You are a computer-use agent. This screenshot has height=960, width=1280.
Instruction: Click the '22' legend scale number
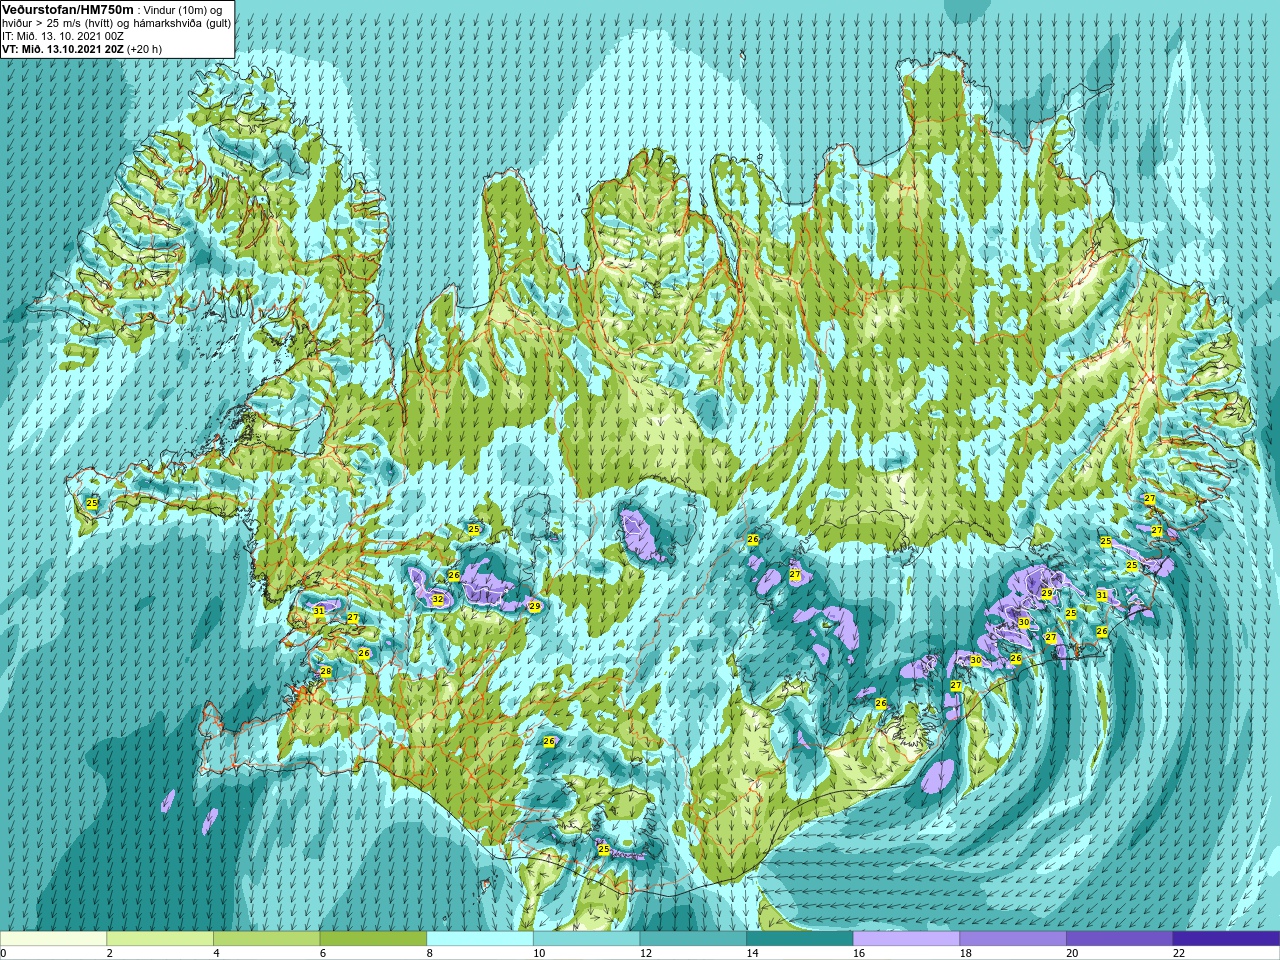[x=1179, y=953]
